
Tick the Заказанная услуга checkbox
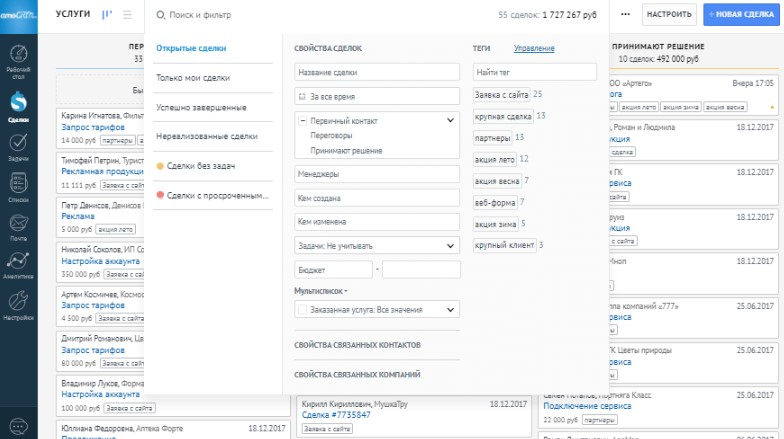coord(302,310)
